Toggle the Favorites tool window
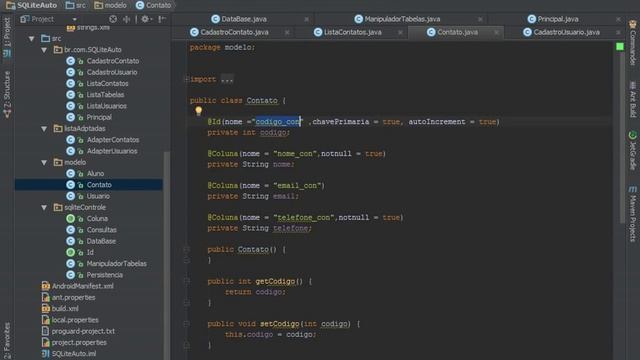The height and width of the screenshot is (360, 640). point(7,341)
